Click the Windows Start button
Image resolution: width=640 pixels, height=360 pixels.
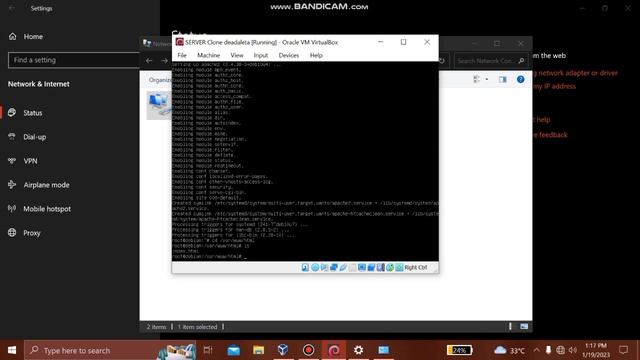pyautogui.click(x=12, y=350)
